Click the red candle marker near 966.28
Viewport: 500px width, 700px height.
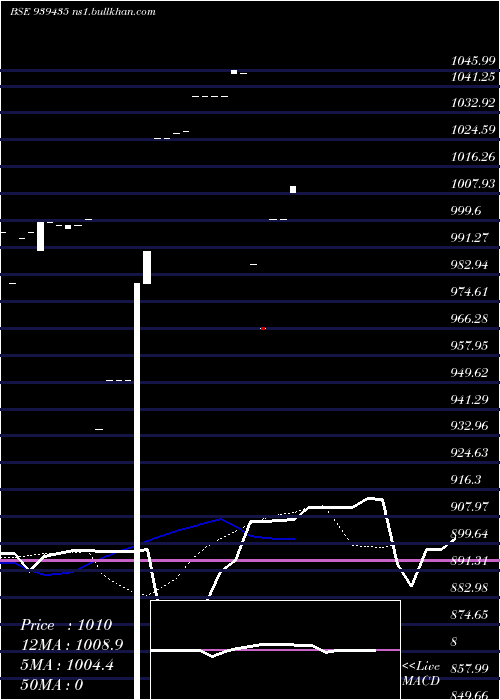point(263,329)
